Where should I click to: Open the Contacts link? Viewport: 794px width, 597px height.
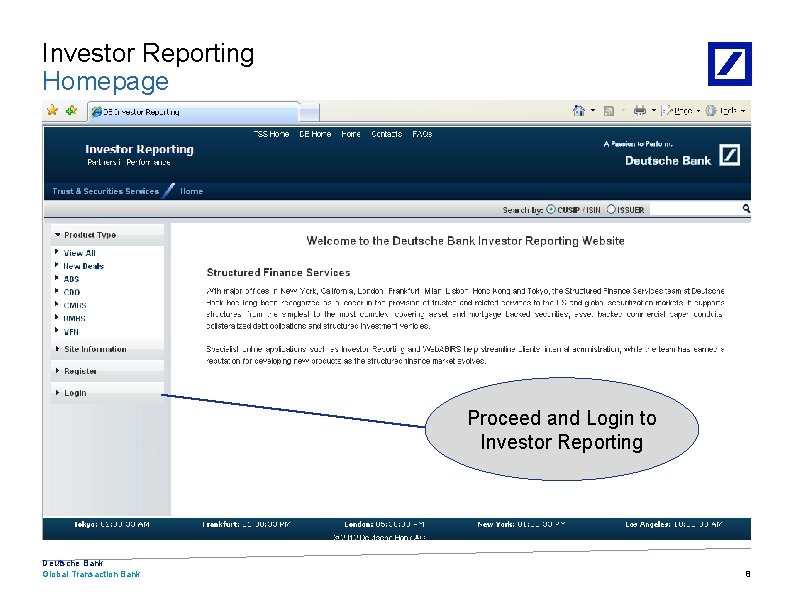pyautogui.click(x=386, y=134)
